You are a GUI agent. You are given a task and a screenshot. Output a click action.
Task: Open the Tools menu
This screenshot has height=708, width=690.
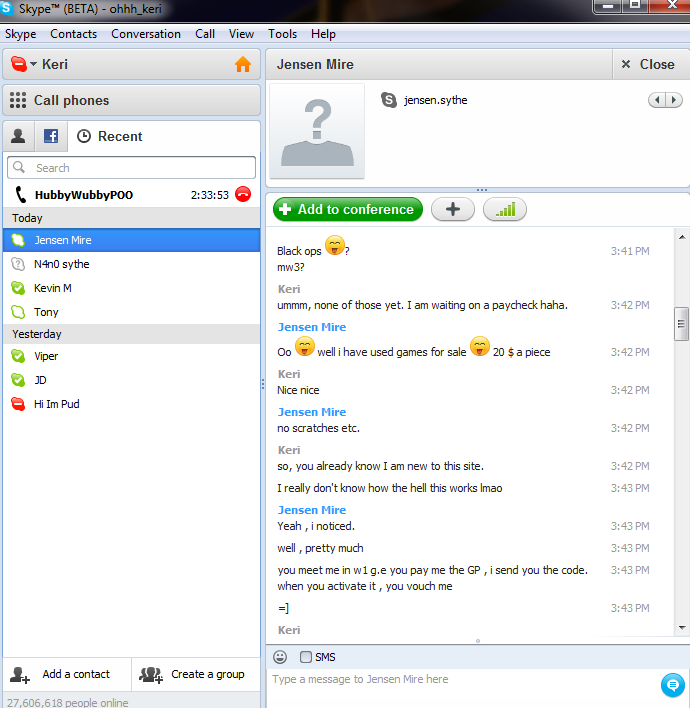tap(282, 34)
